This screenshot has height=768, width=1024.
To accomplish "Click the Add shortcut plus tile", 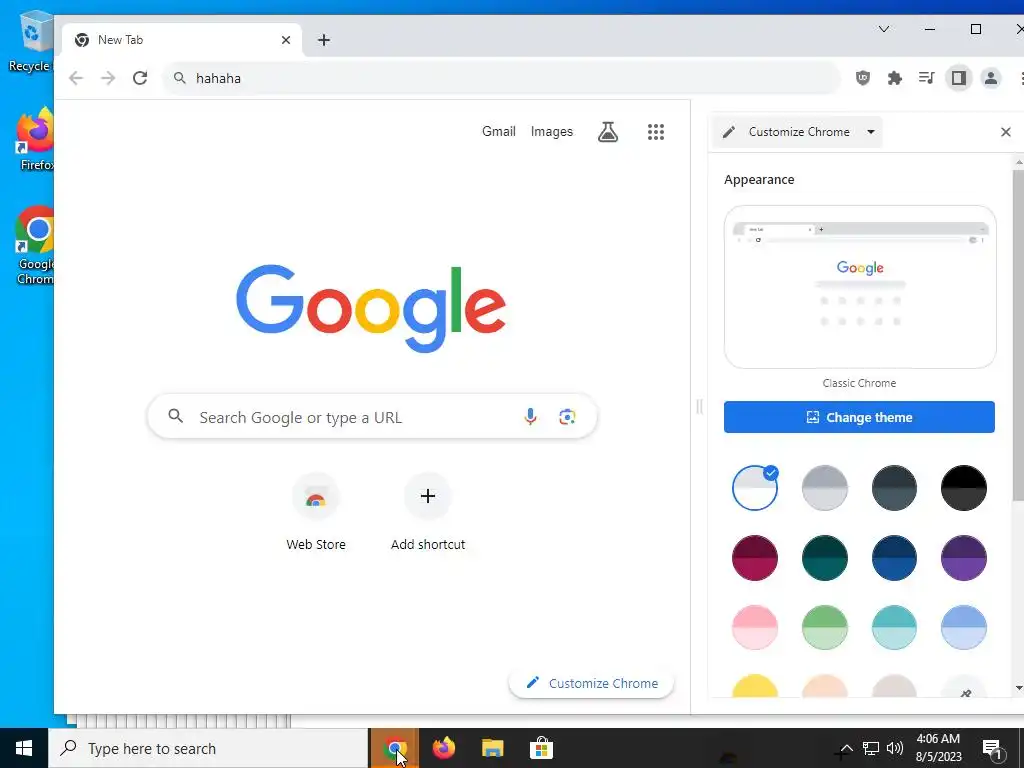I will click(x=428, y=513).
